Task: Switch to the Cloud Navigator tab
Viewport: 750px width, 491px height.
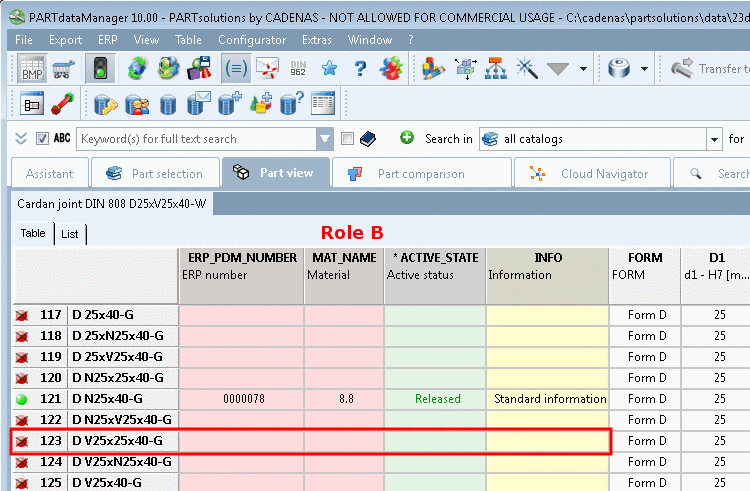Action: click(x=592, y=173)
